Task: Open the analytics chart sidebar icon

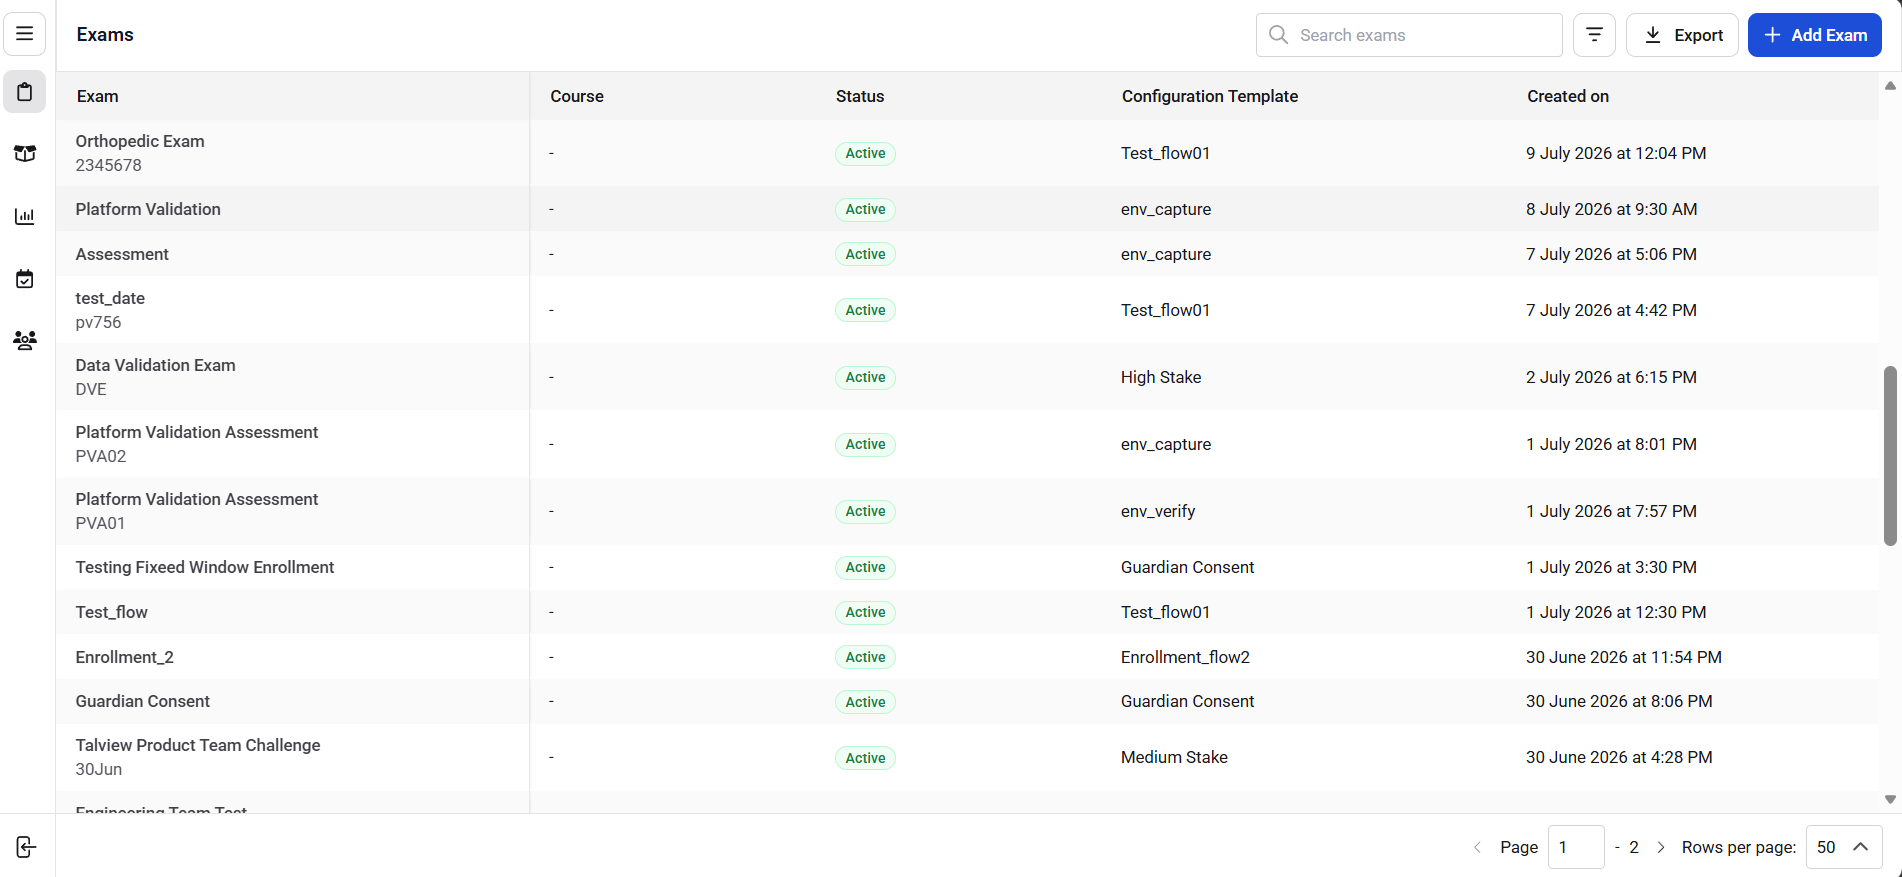Action: (25, 216)
